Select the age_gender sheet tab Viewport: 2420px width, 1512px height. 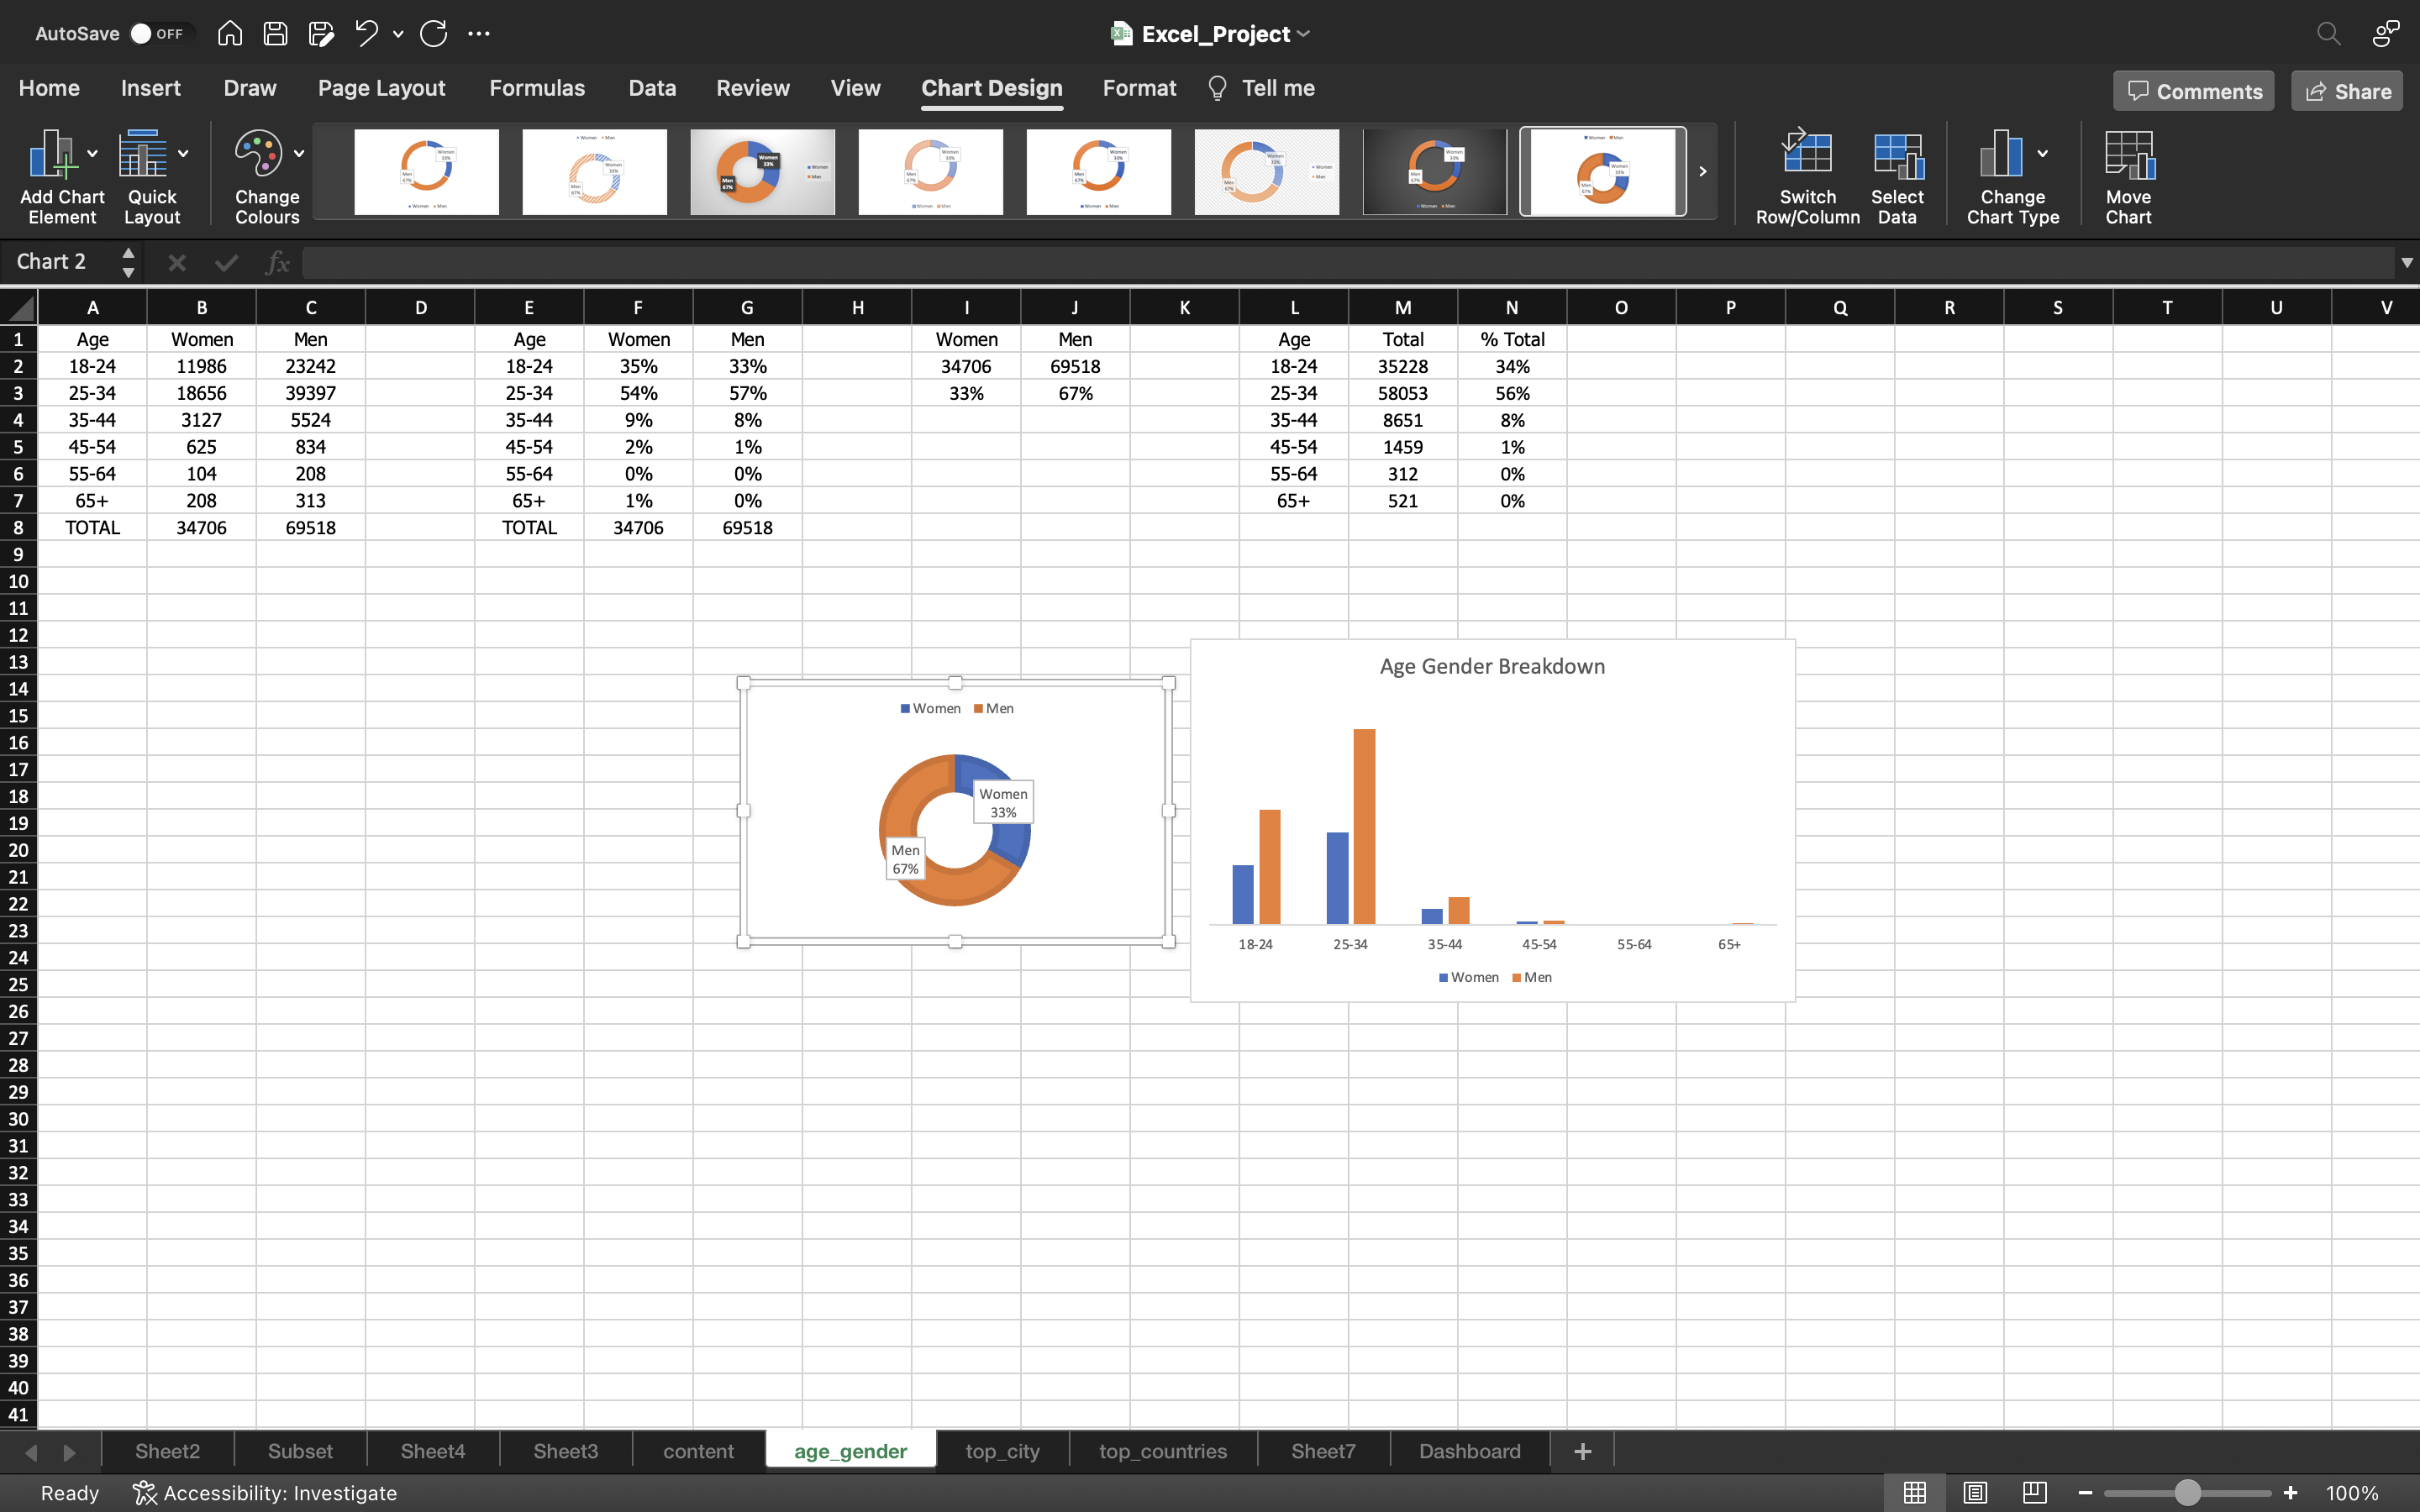click(x=850, y=1449)
